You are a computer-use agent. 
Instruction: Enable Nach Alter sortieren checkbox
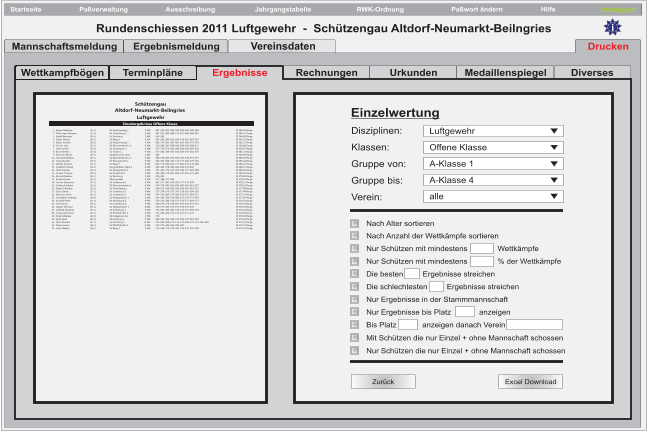tap(354, 223)
